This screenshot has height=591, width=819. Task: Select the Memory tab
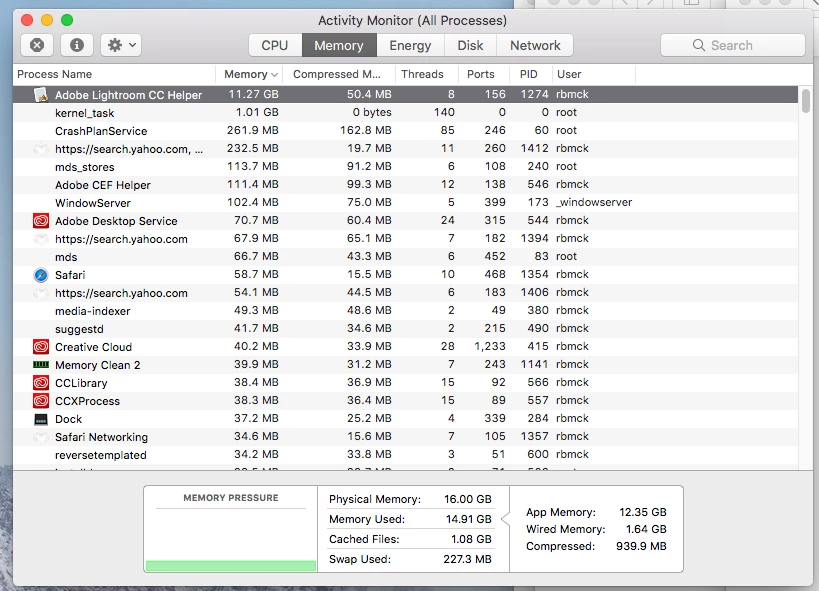[x=339, y=45]
